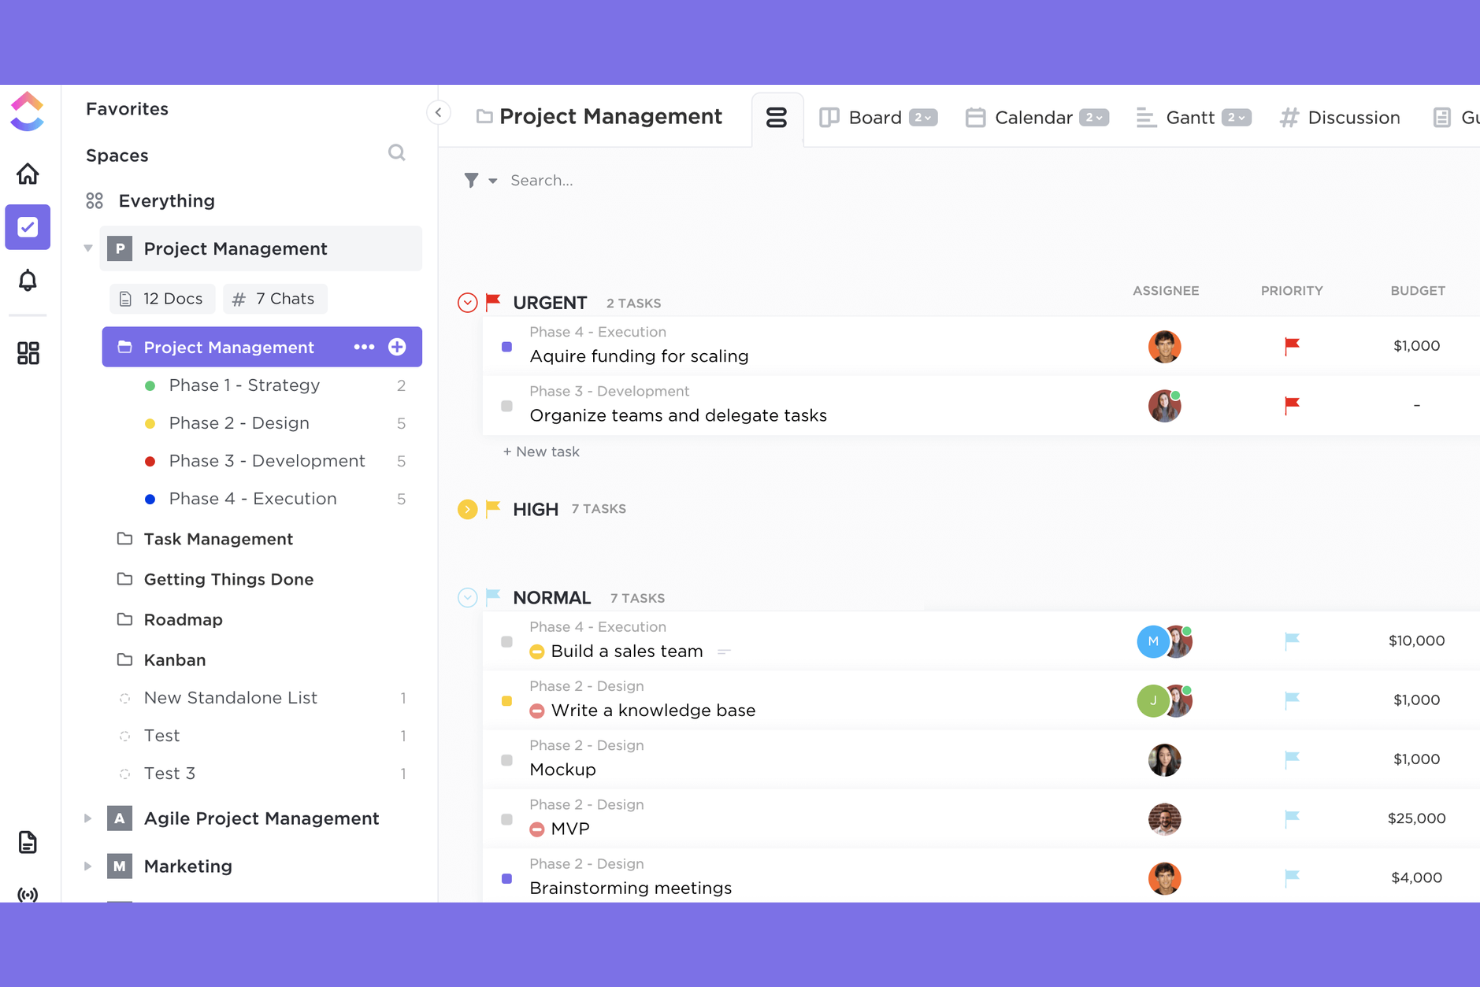
Task: Open the Gantt views count dropdown
Action: (x=1237, y=118)
